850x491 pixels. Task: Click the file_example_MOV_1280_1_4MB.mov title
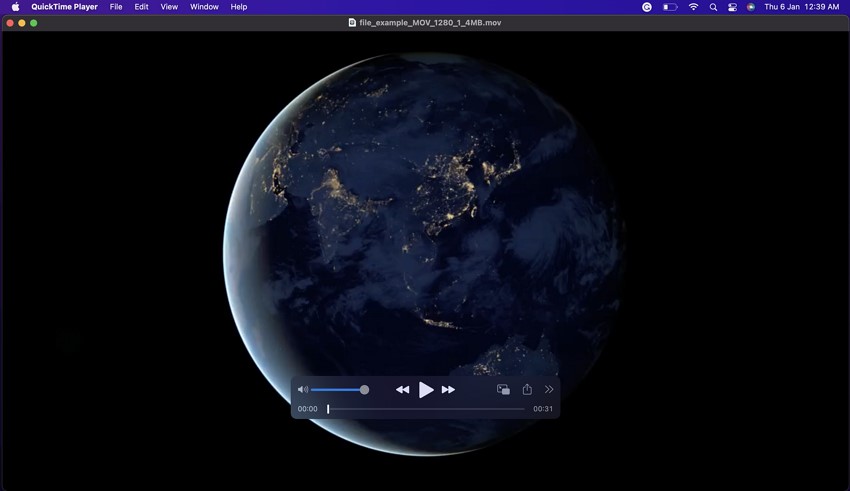[430, 23]
